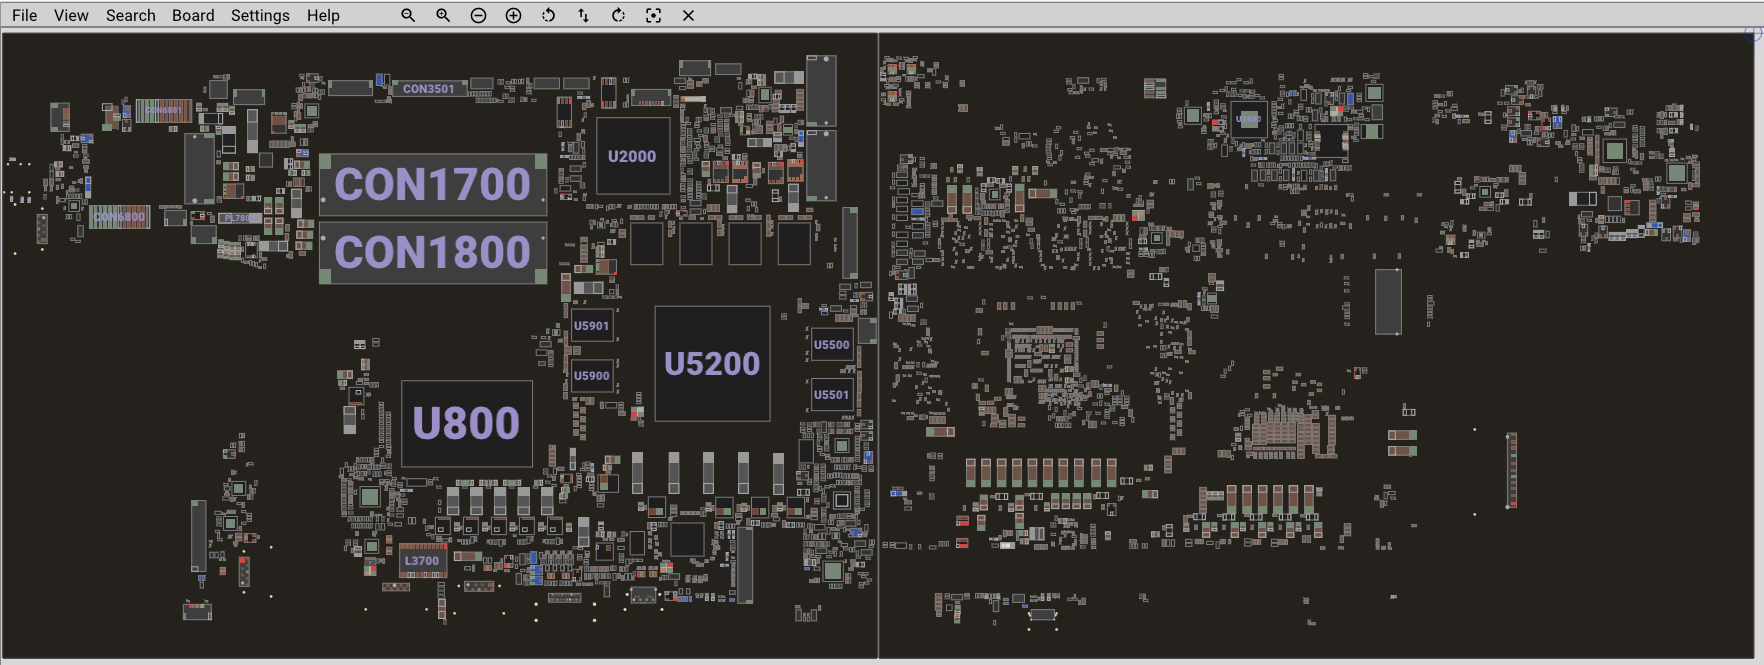Rotate board counter-clockwise
The width and height of the screenshot is (1764, 665).
[548, 15]
